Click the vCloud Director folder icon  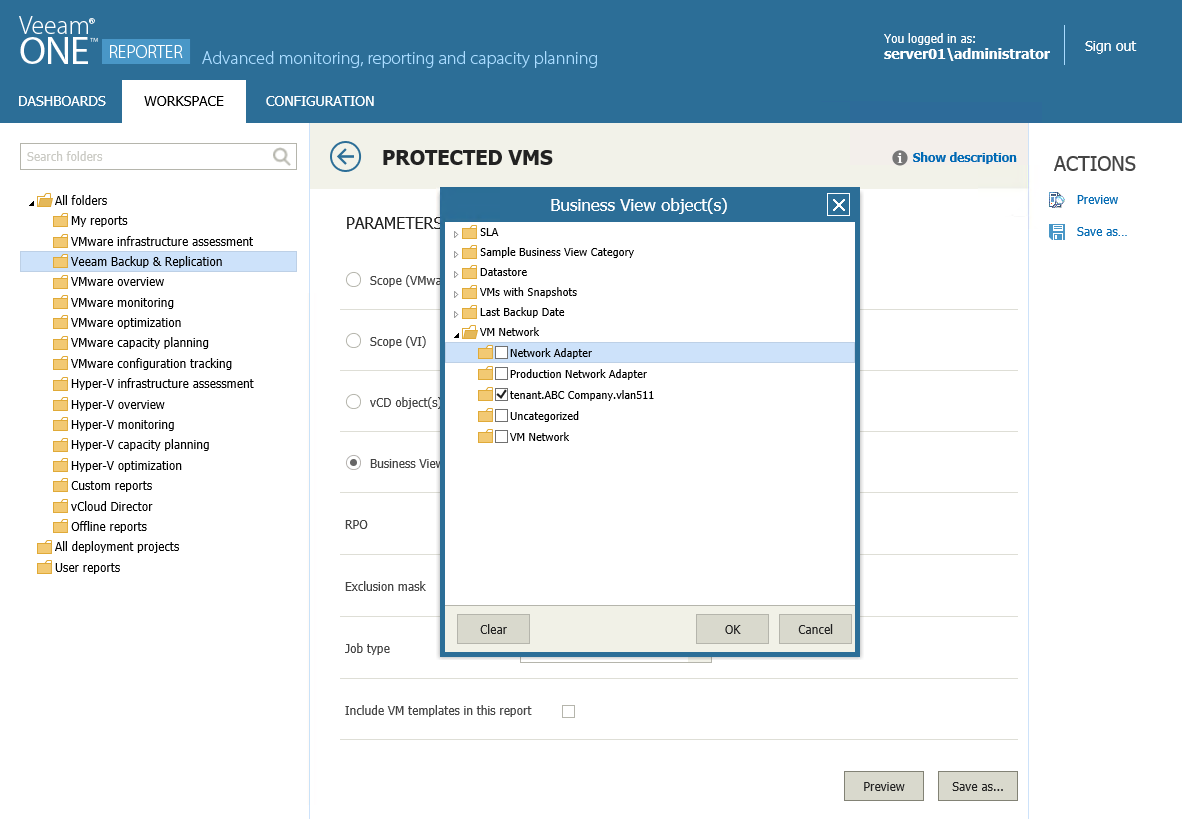pos(60,507)
